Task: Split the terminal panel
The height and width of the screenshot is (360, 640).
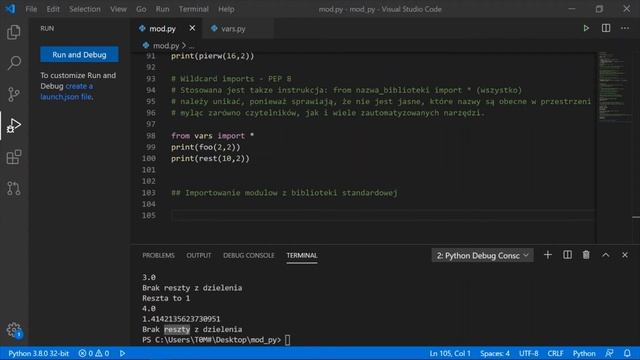Action: click(567, 255)
